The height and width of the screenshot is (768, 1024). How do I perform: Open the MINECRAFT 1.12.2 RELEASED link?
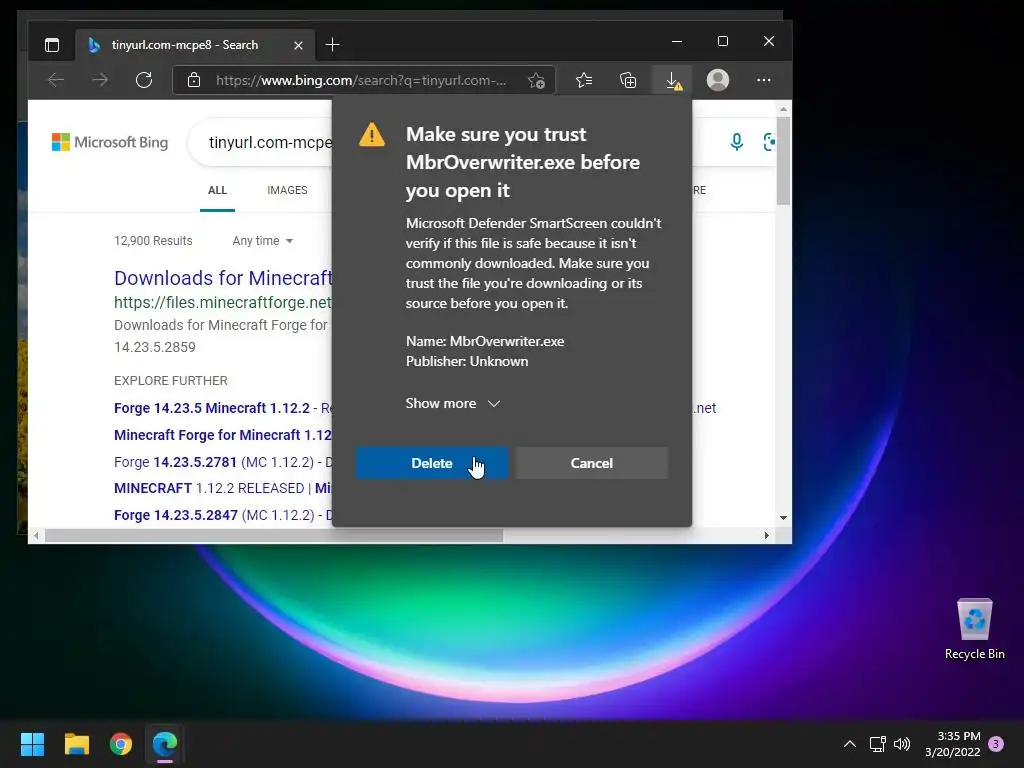(209, 488)
